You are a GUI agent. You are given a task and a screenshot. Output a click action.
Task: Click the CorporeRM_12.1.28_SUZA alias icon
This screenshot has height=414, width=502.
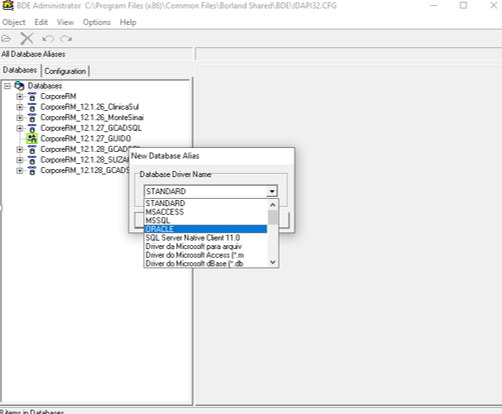(32, 160)
